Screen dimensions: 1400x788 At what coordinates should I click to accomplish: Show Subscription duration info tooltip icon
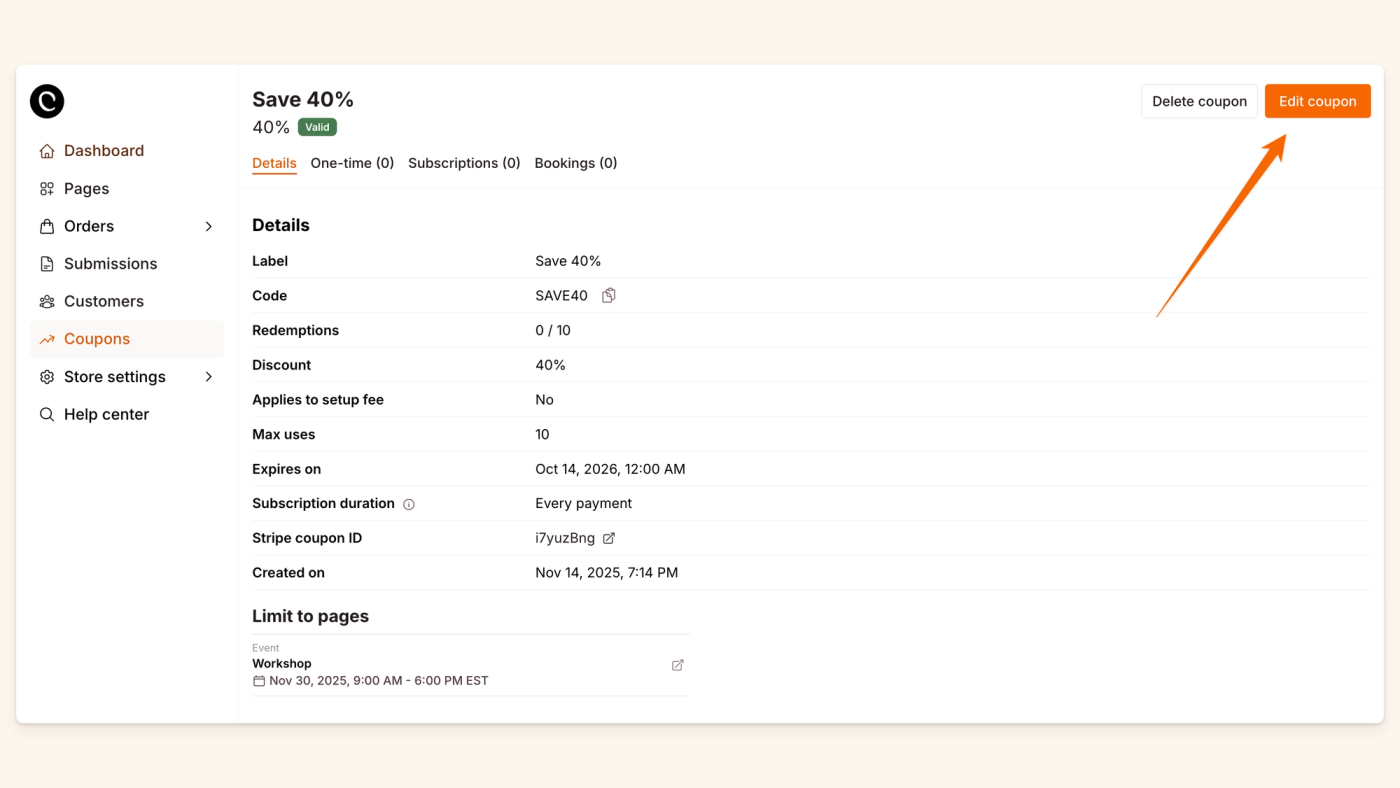[409, 504]
